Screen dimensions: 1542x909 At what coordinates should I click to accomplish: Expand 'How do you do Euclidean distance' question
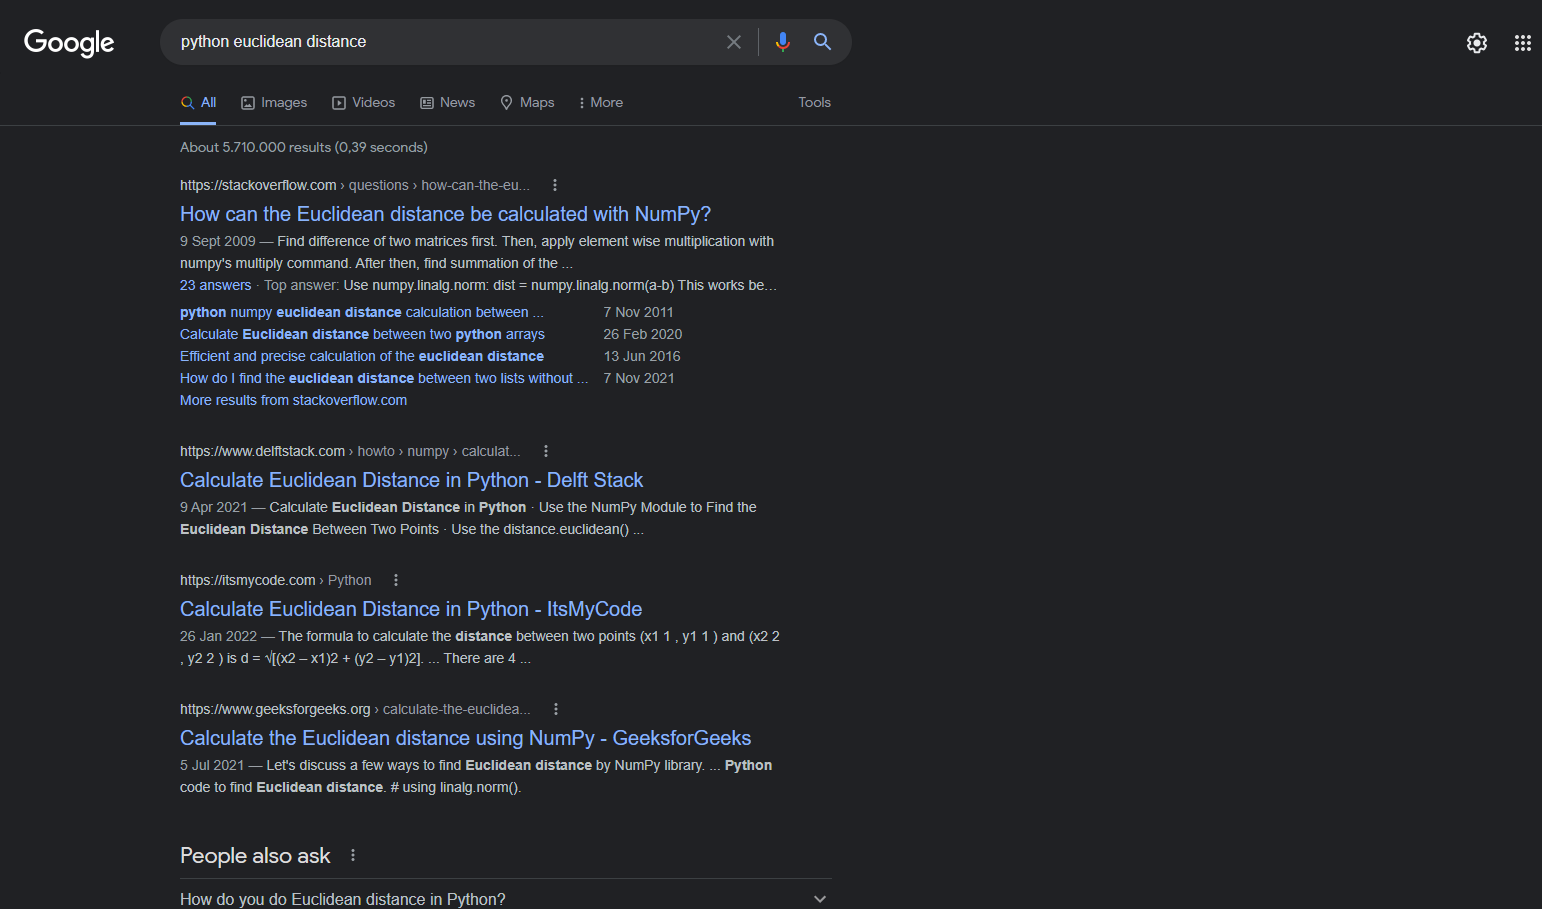819,899
